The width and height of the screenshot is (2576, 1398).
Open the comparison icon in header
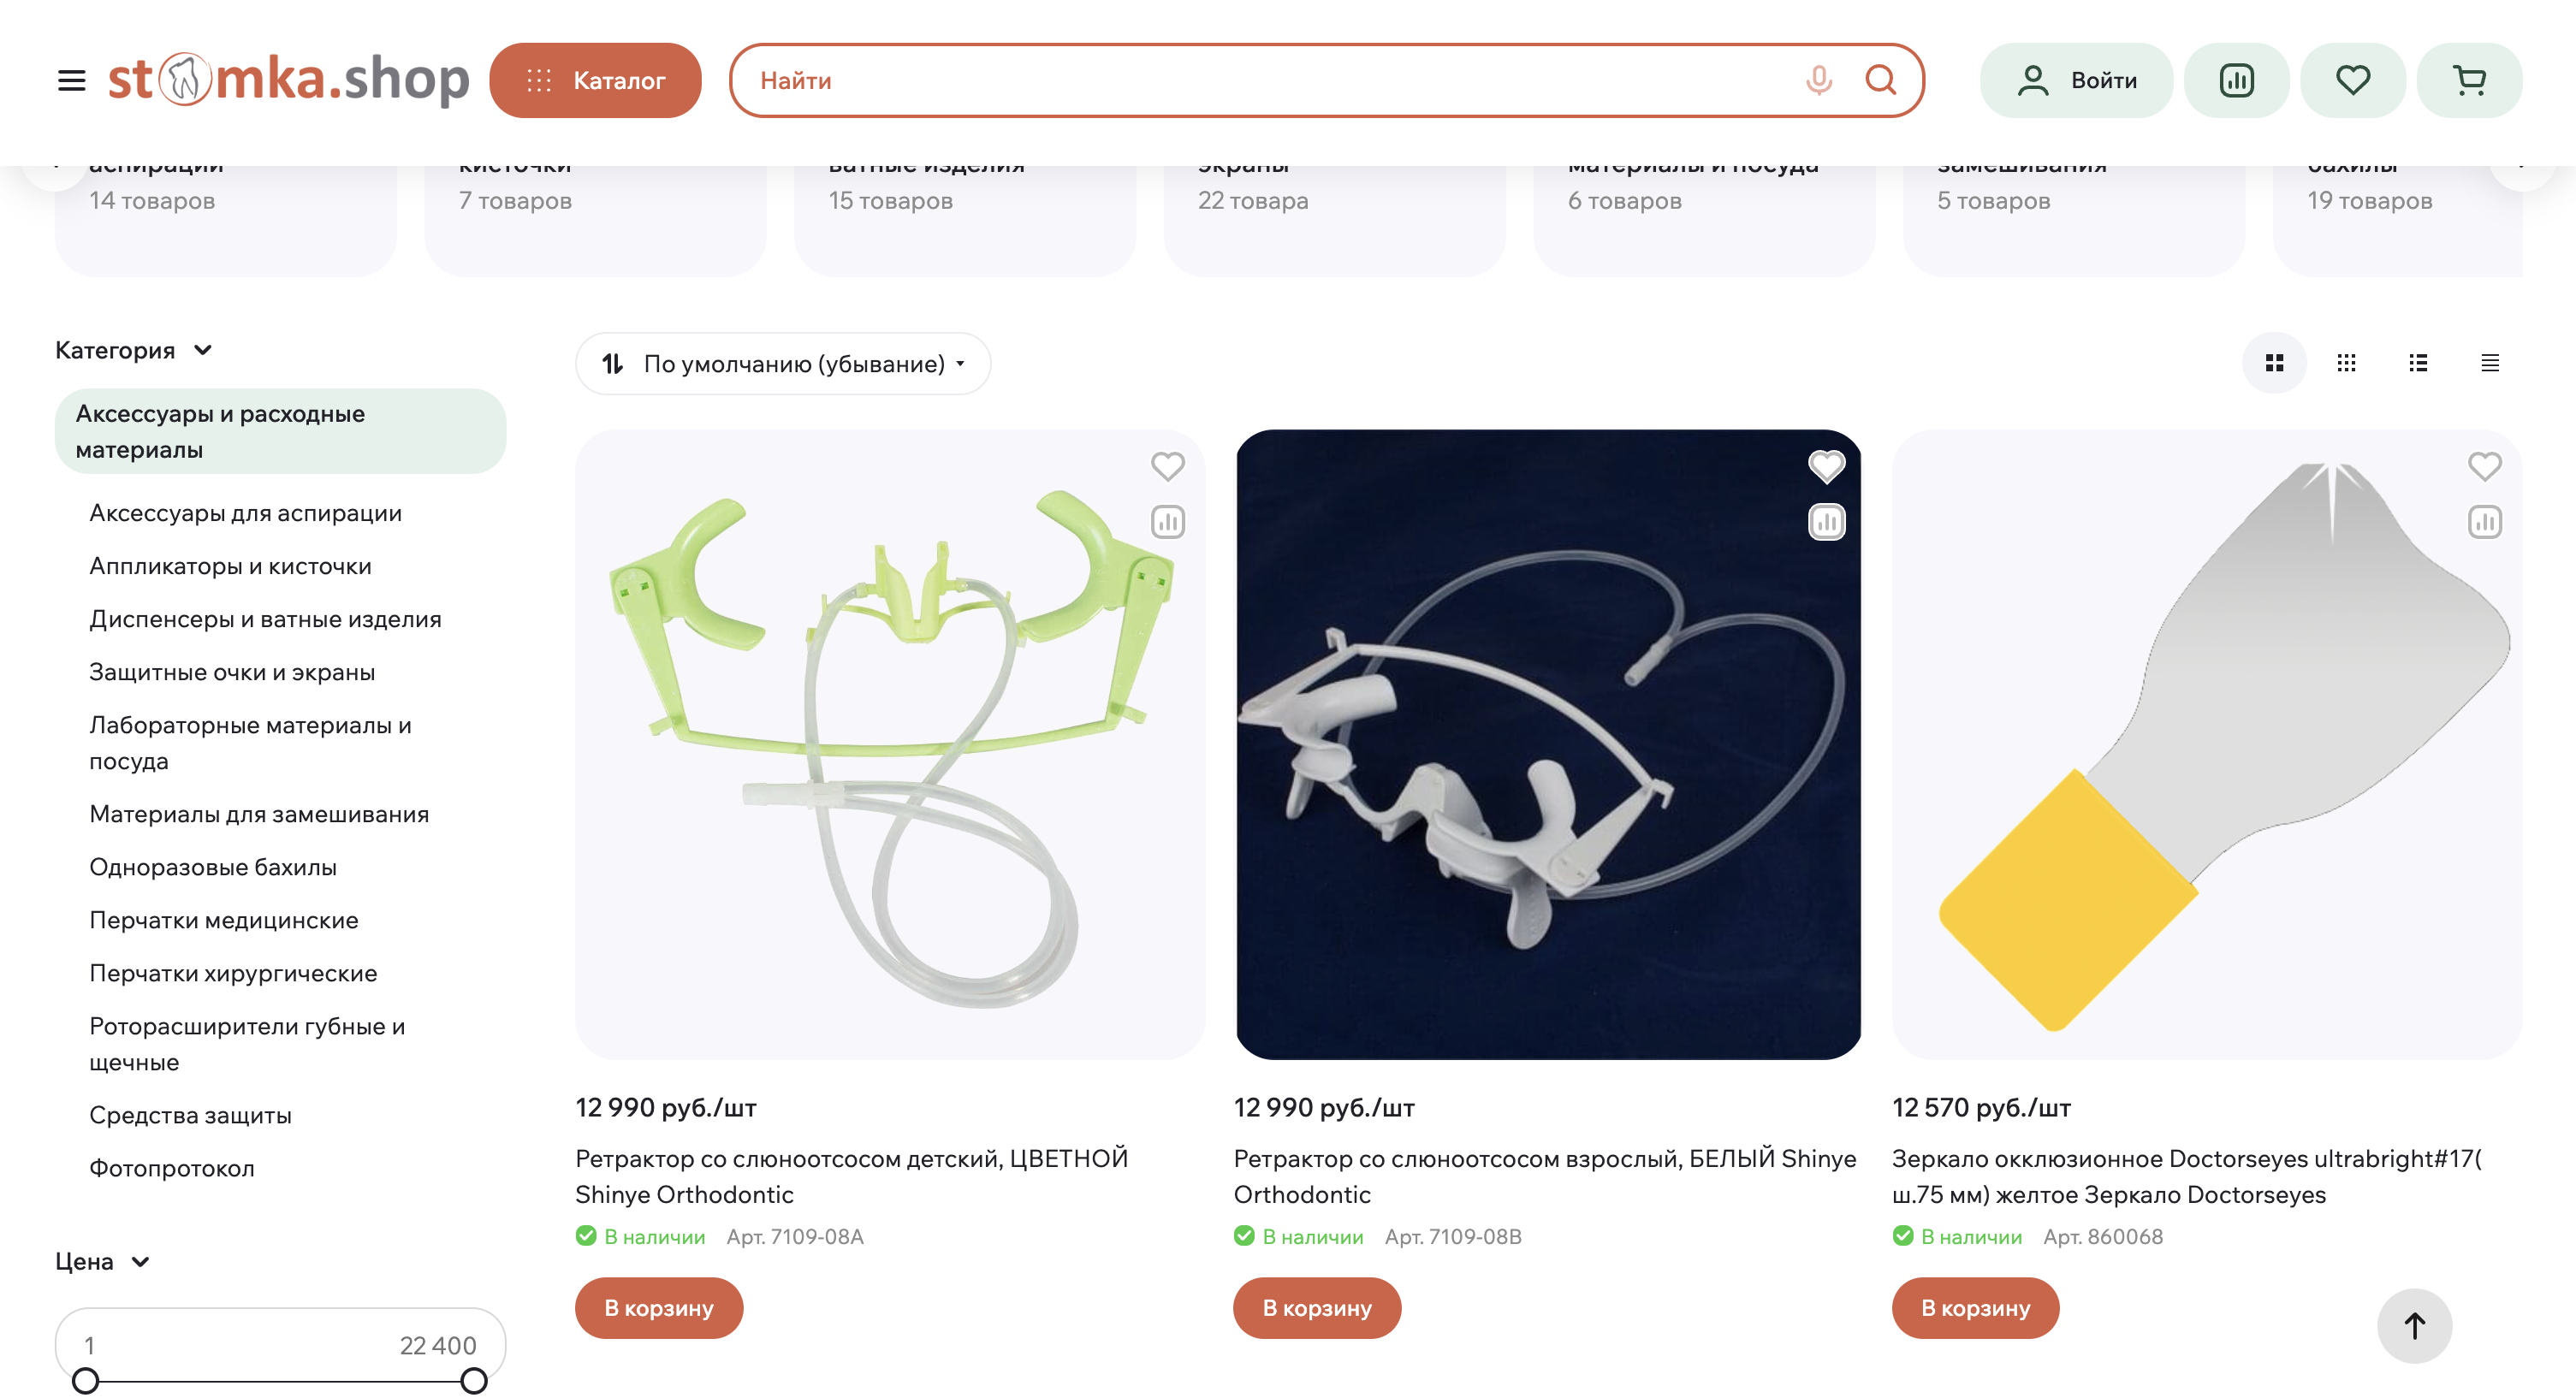click(2236, 80)
